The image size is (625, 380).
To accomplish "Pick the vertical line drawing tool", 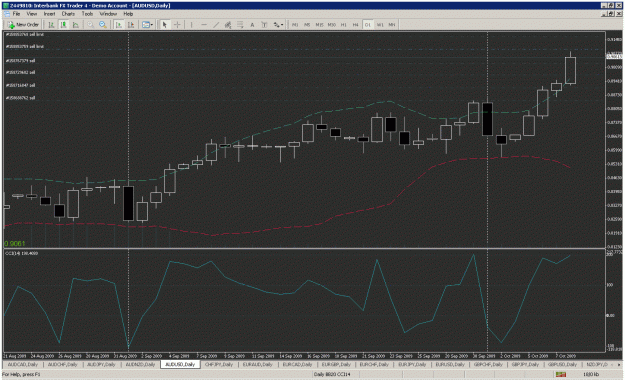I will coord(192,25).
